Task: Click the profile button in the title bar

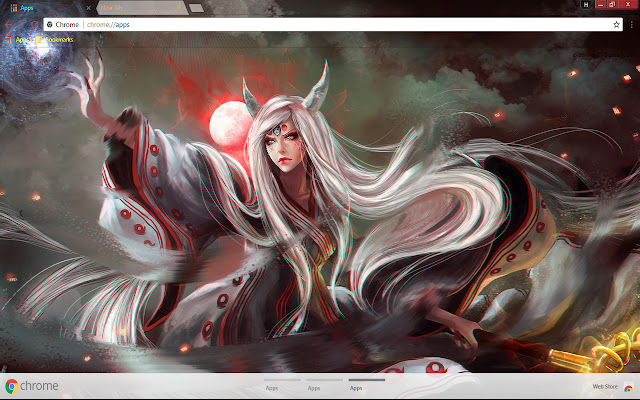Action: click(x=586, y=4)
